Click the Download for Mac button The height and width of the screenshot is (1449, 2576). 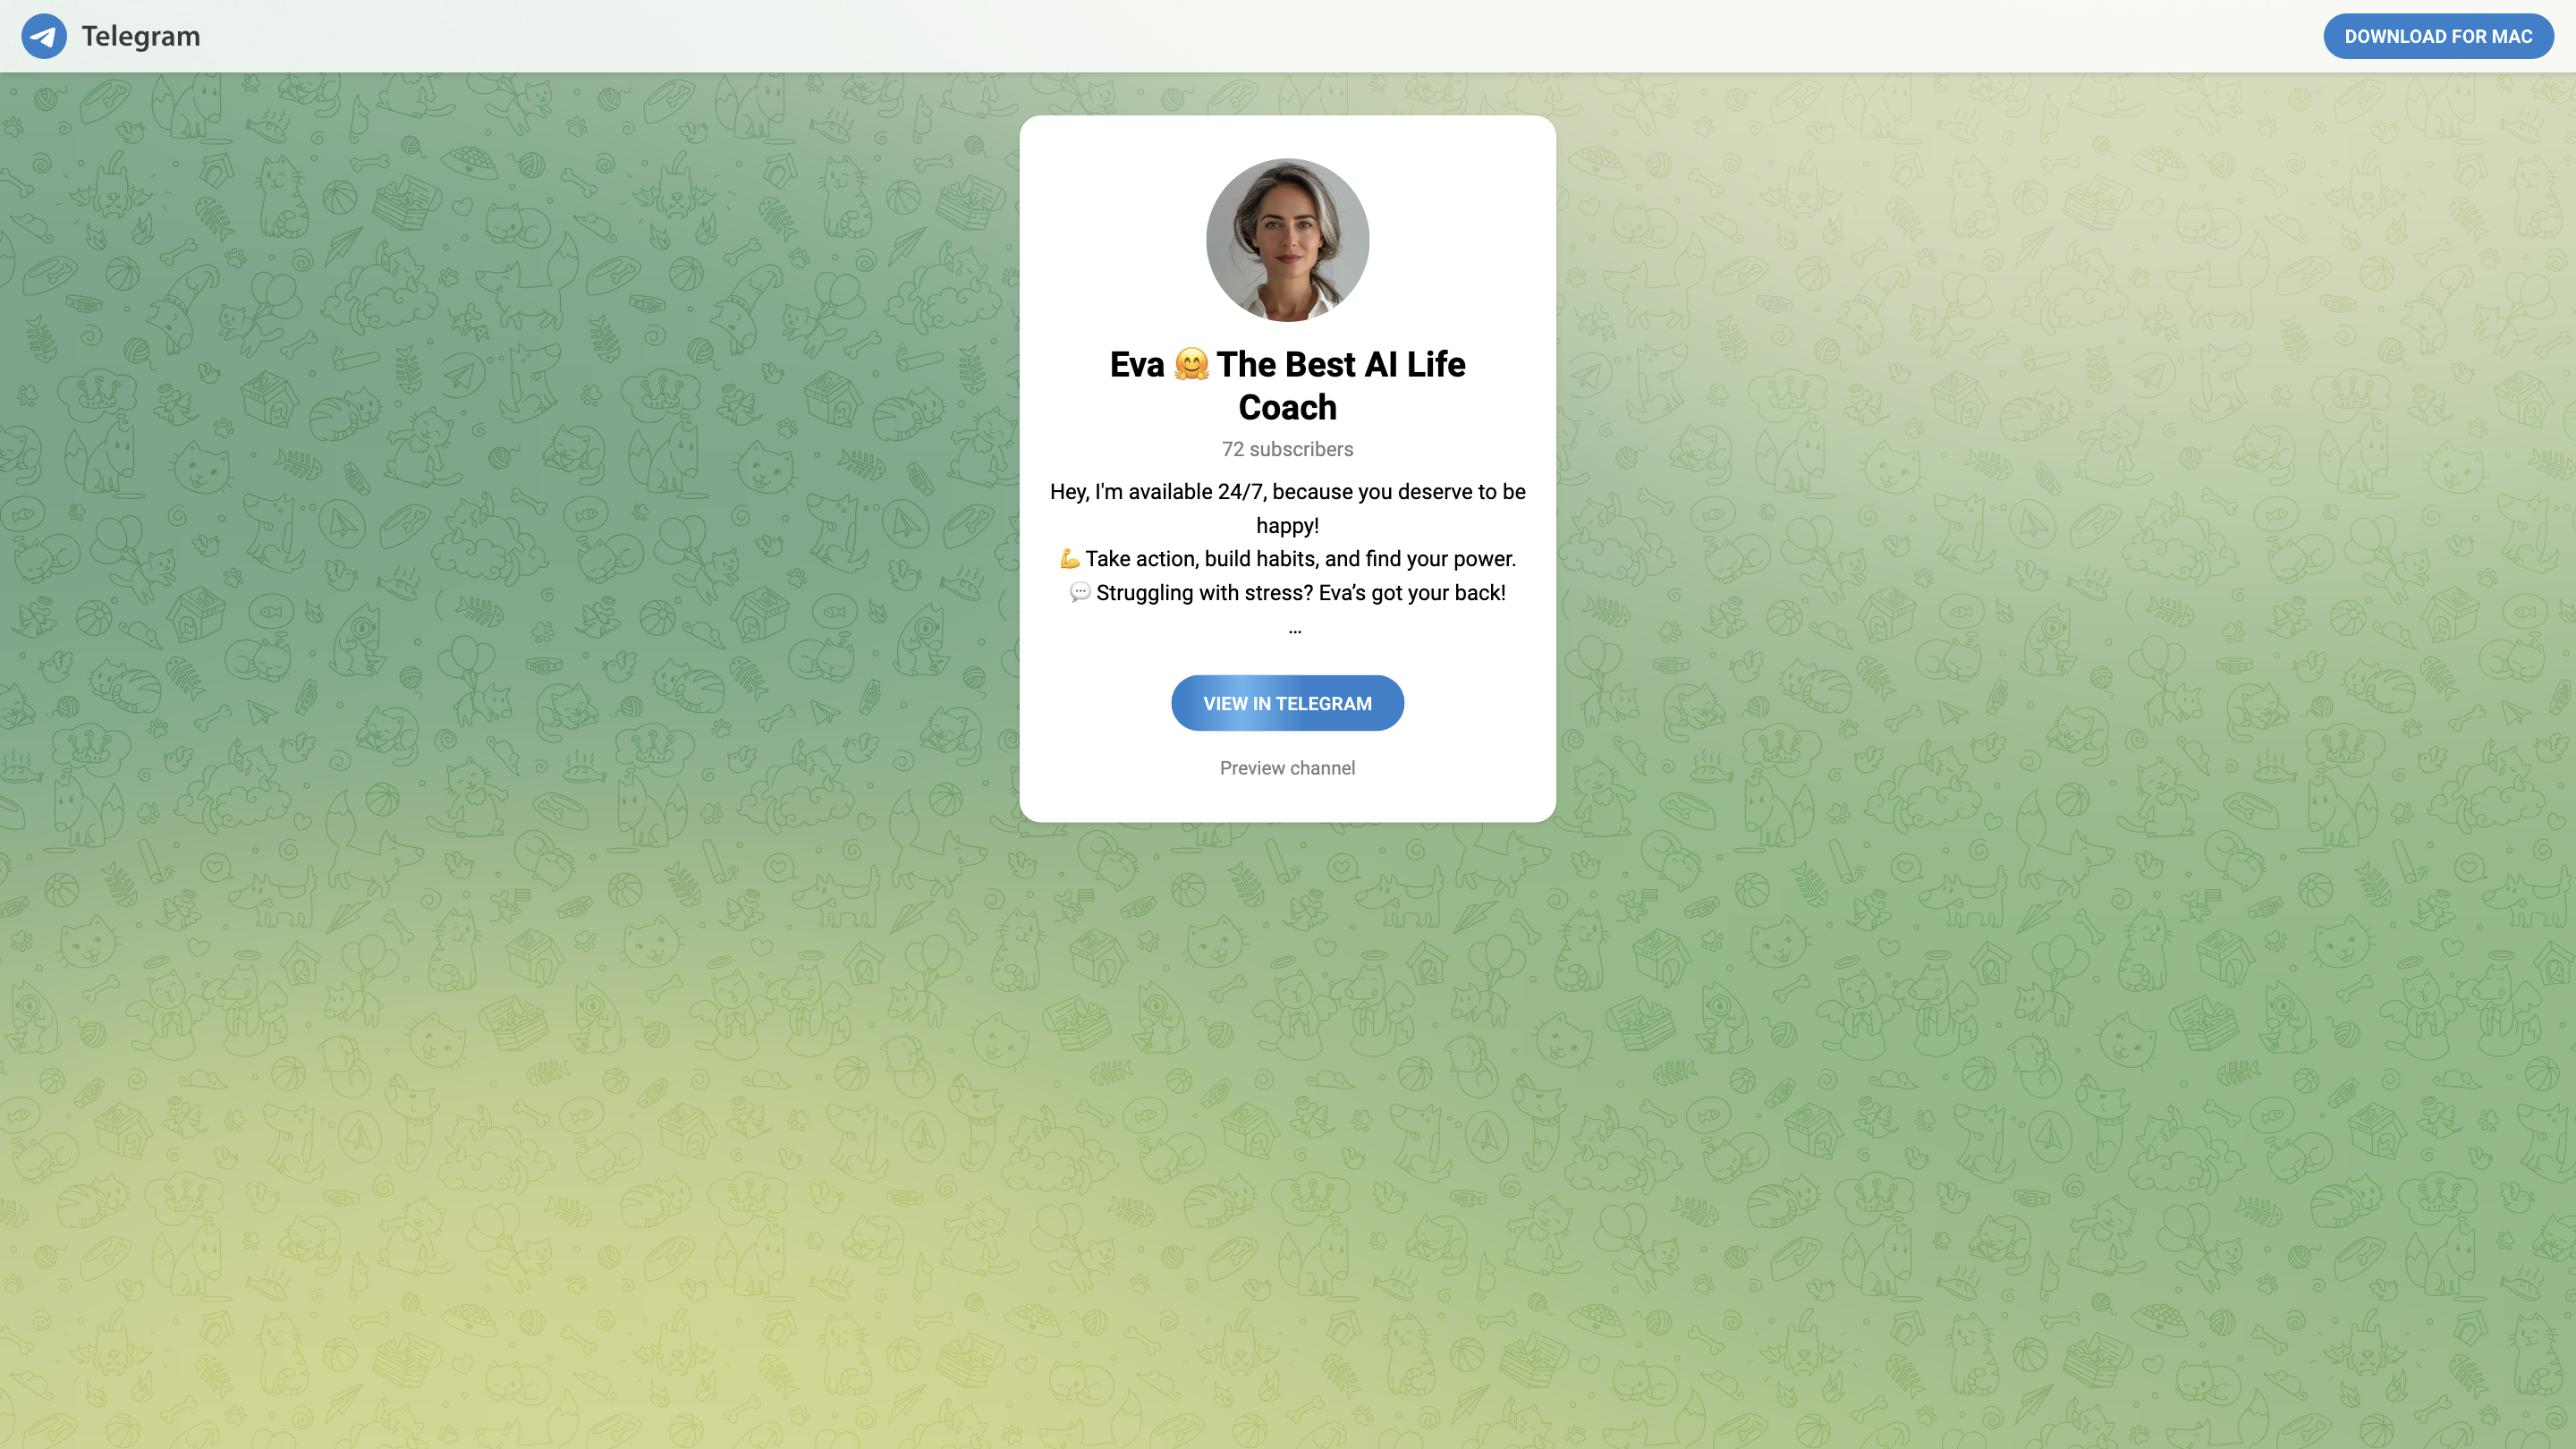click(2438, 36)
